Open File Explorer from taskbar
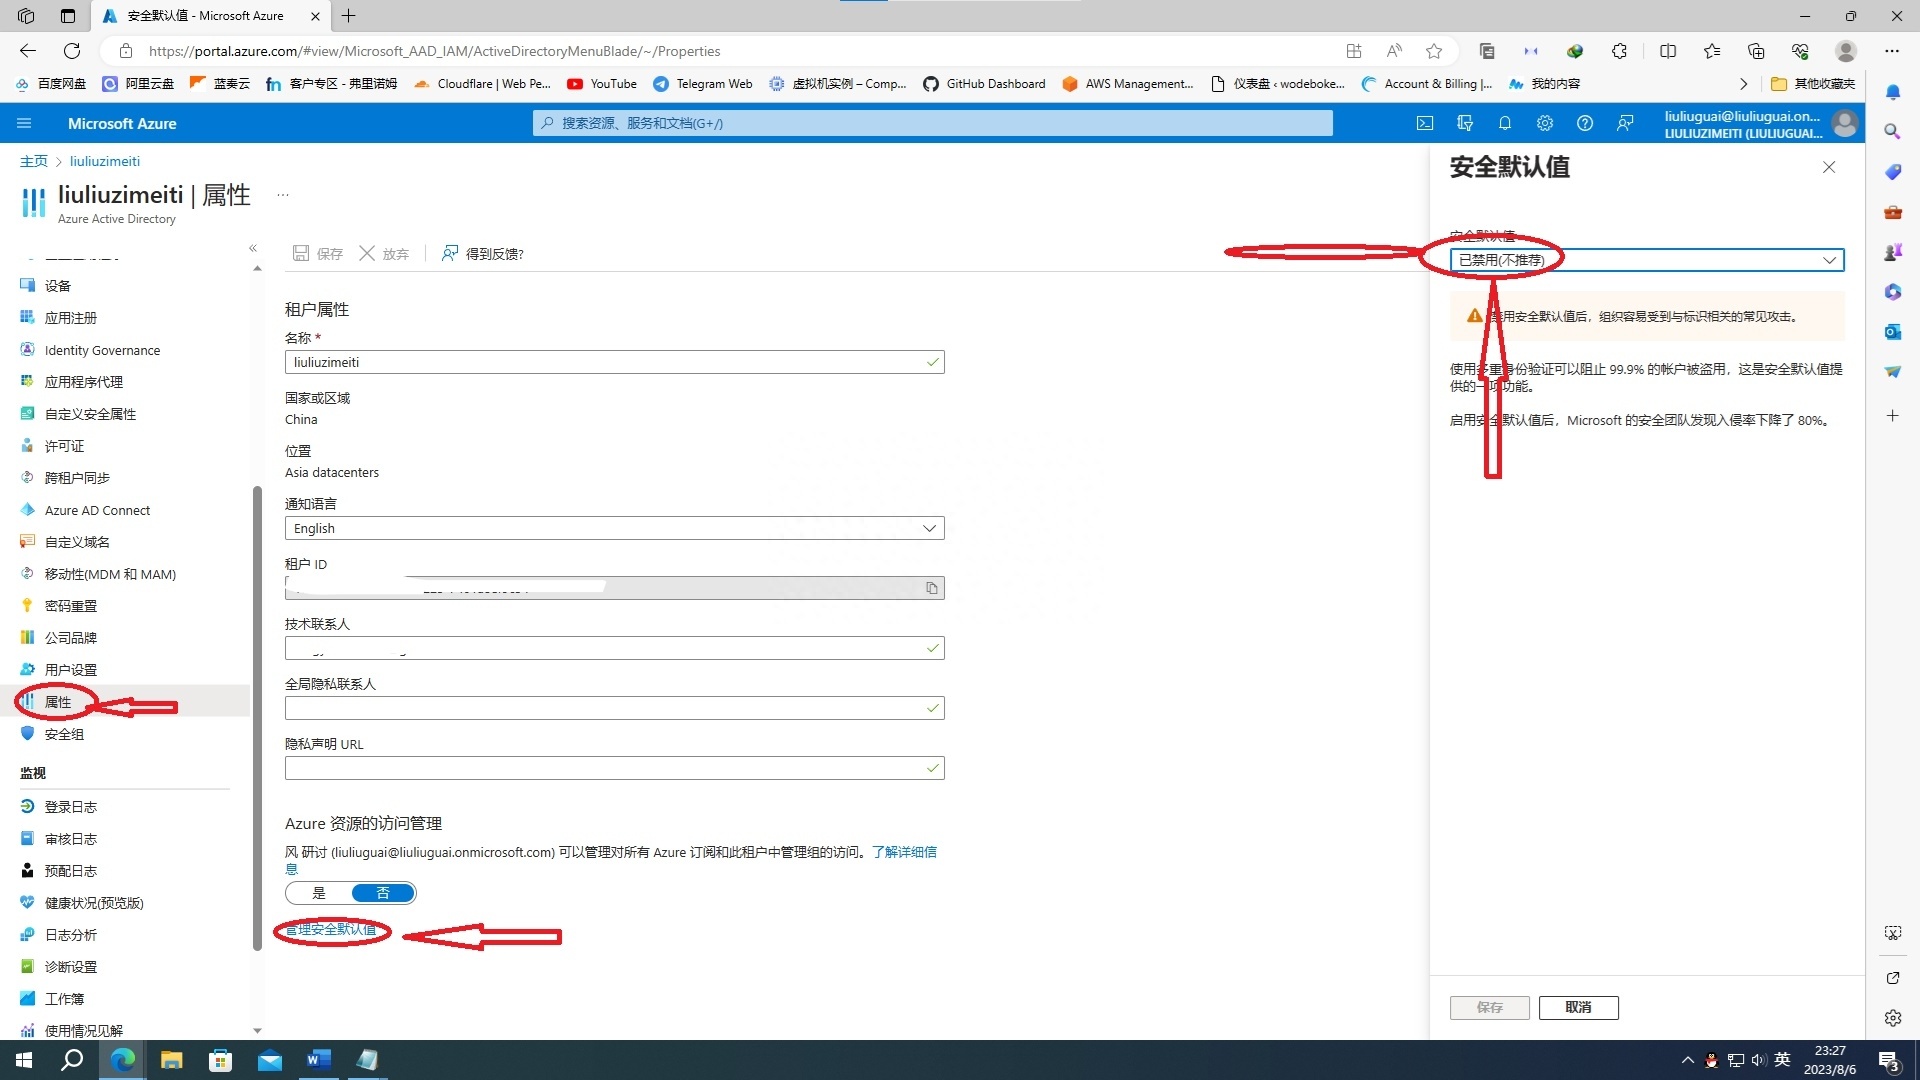This screenshot has width=1920, height=1080. click(x=171, y=1060)
